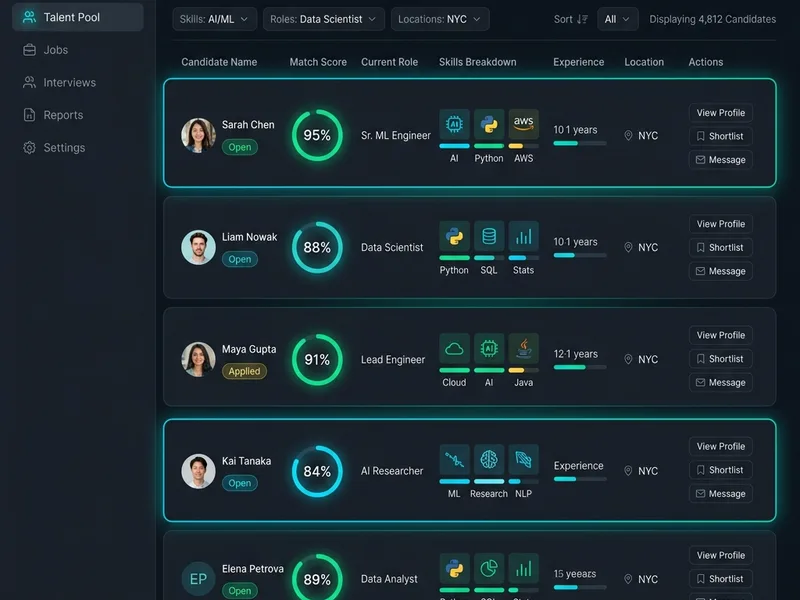Click Displaying 4,812 Candidates text
Screen dimensions: 800x600
(712, 19)
